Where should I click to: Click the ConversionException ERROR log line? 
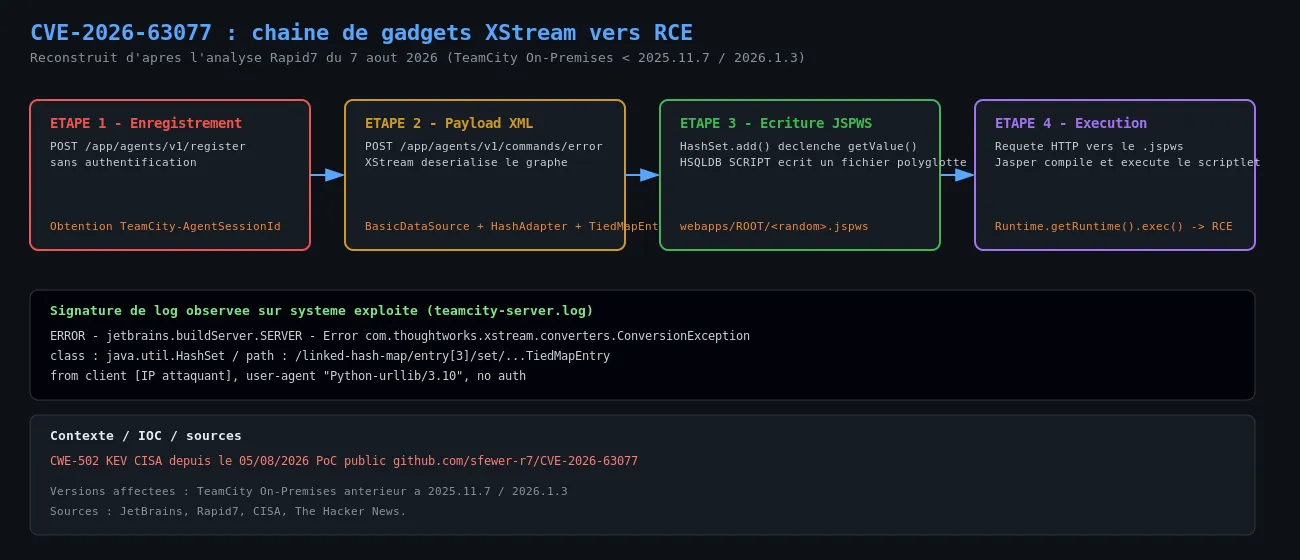[400, 336]
